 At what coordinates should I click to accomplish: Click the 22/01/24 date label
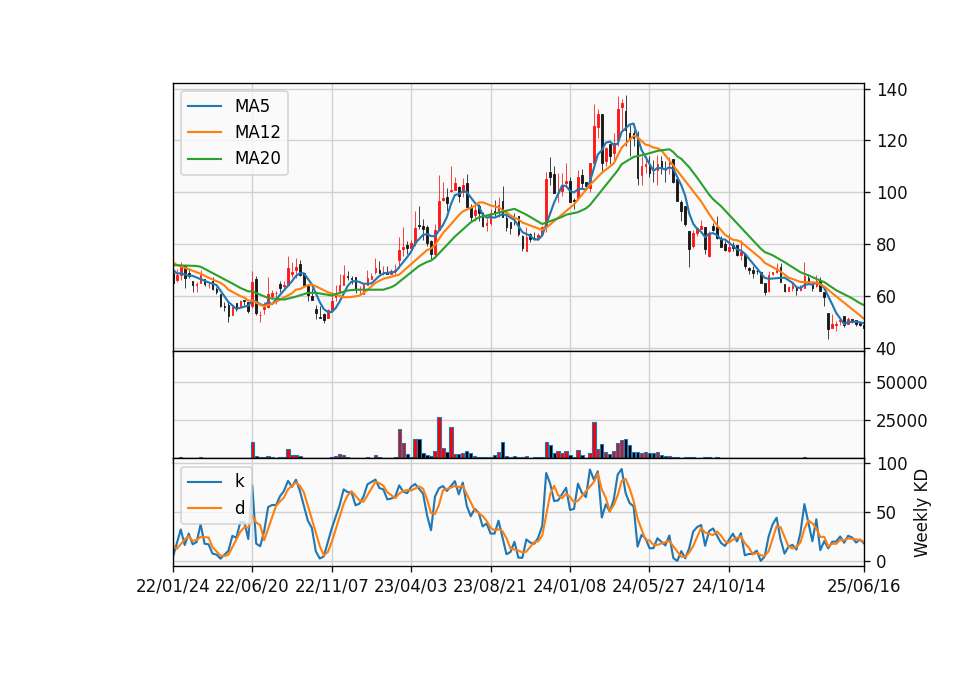(173, 586)
